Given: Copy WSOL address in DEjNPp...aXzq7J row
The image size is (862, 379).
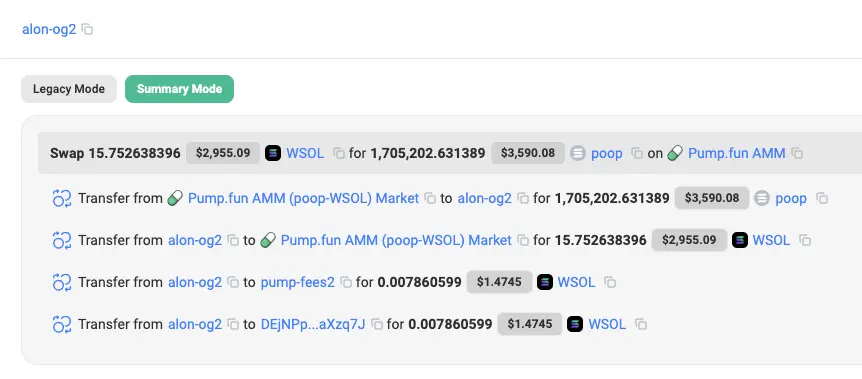Looking at the screenshot, I should [x=640, y=325].
